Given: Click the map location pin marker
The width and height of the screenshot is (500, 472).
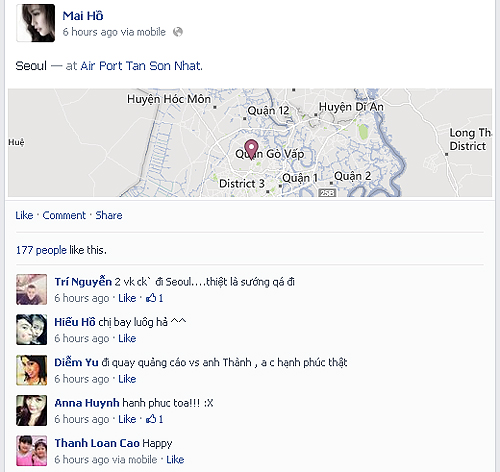Looking at the screenshot, I should (x=251, y=150).
